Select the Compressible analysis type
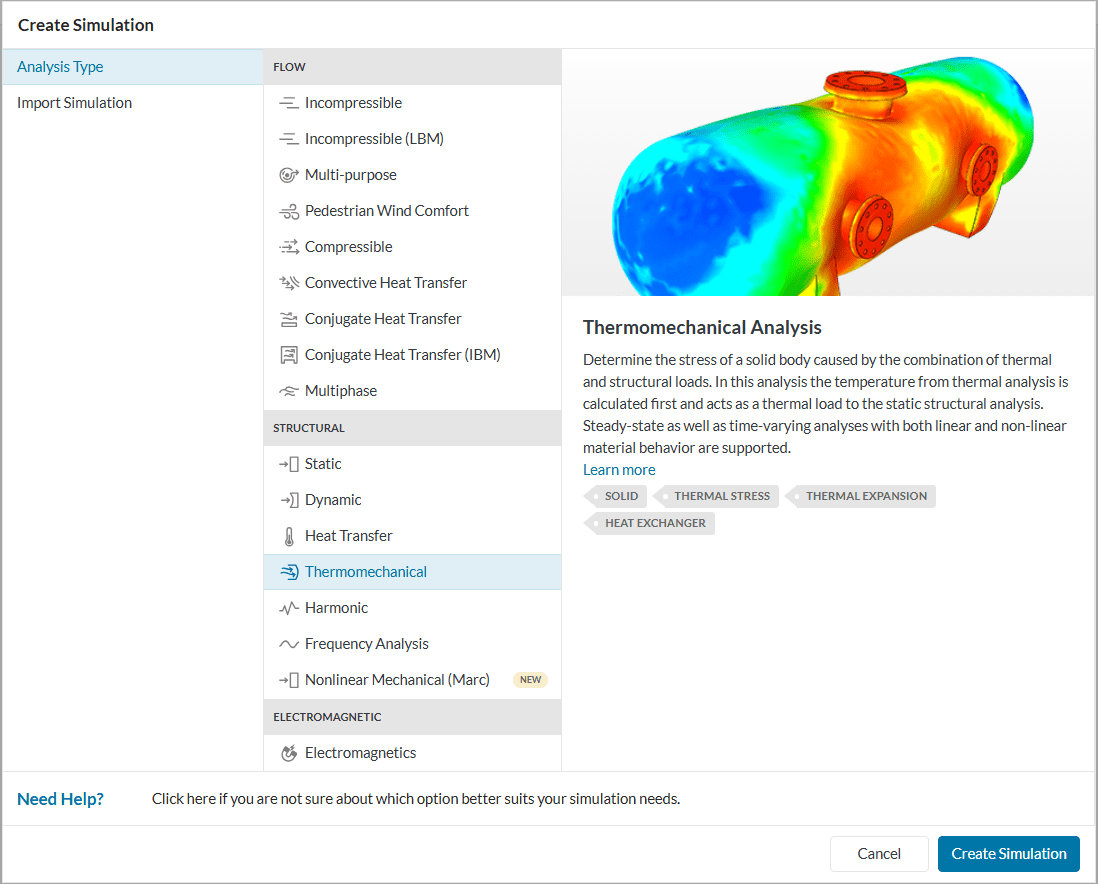The width and height of the screenshot is (1098, 884). click(x=348, y=247)
